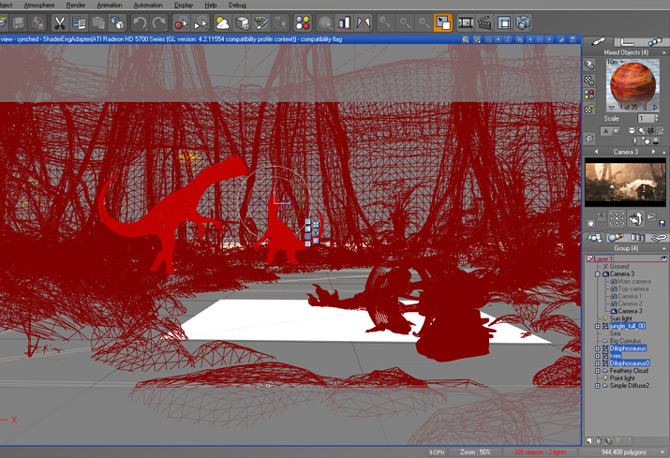Switch to the Materials spheres tab
670x458 pixels.
click(x=615, y=237)
